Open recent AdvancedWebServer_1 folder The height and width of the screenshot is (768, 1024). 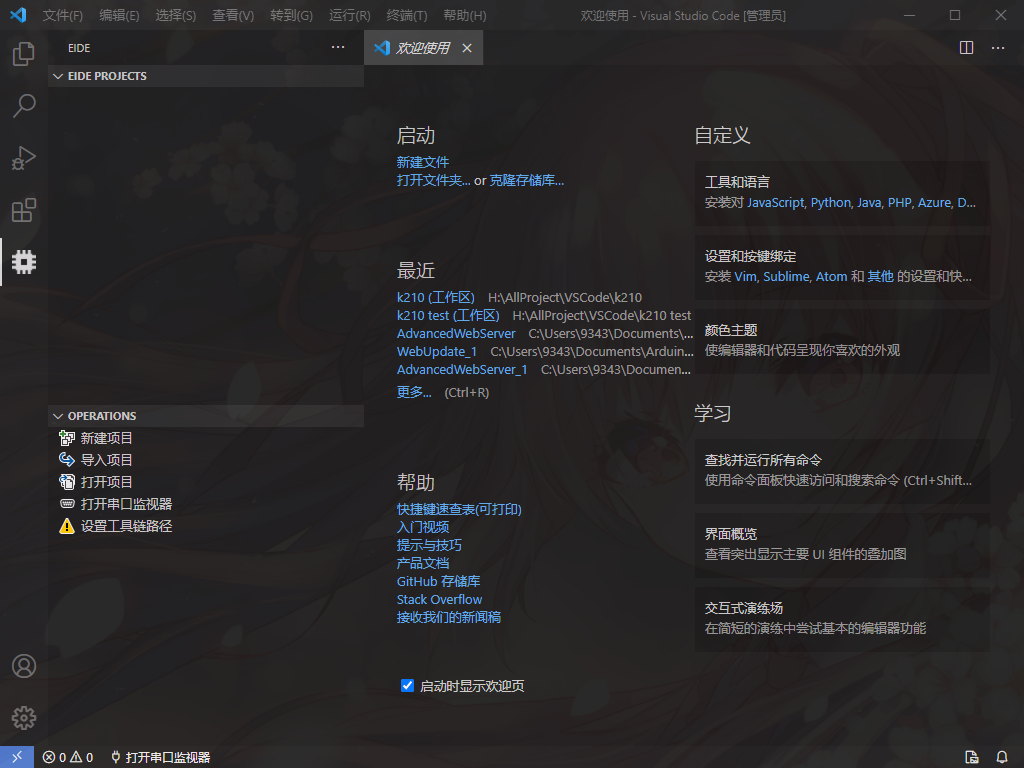click(462, 370)
